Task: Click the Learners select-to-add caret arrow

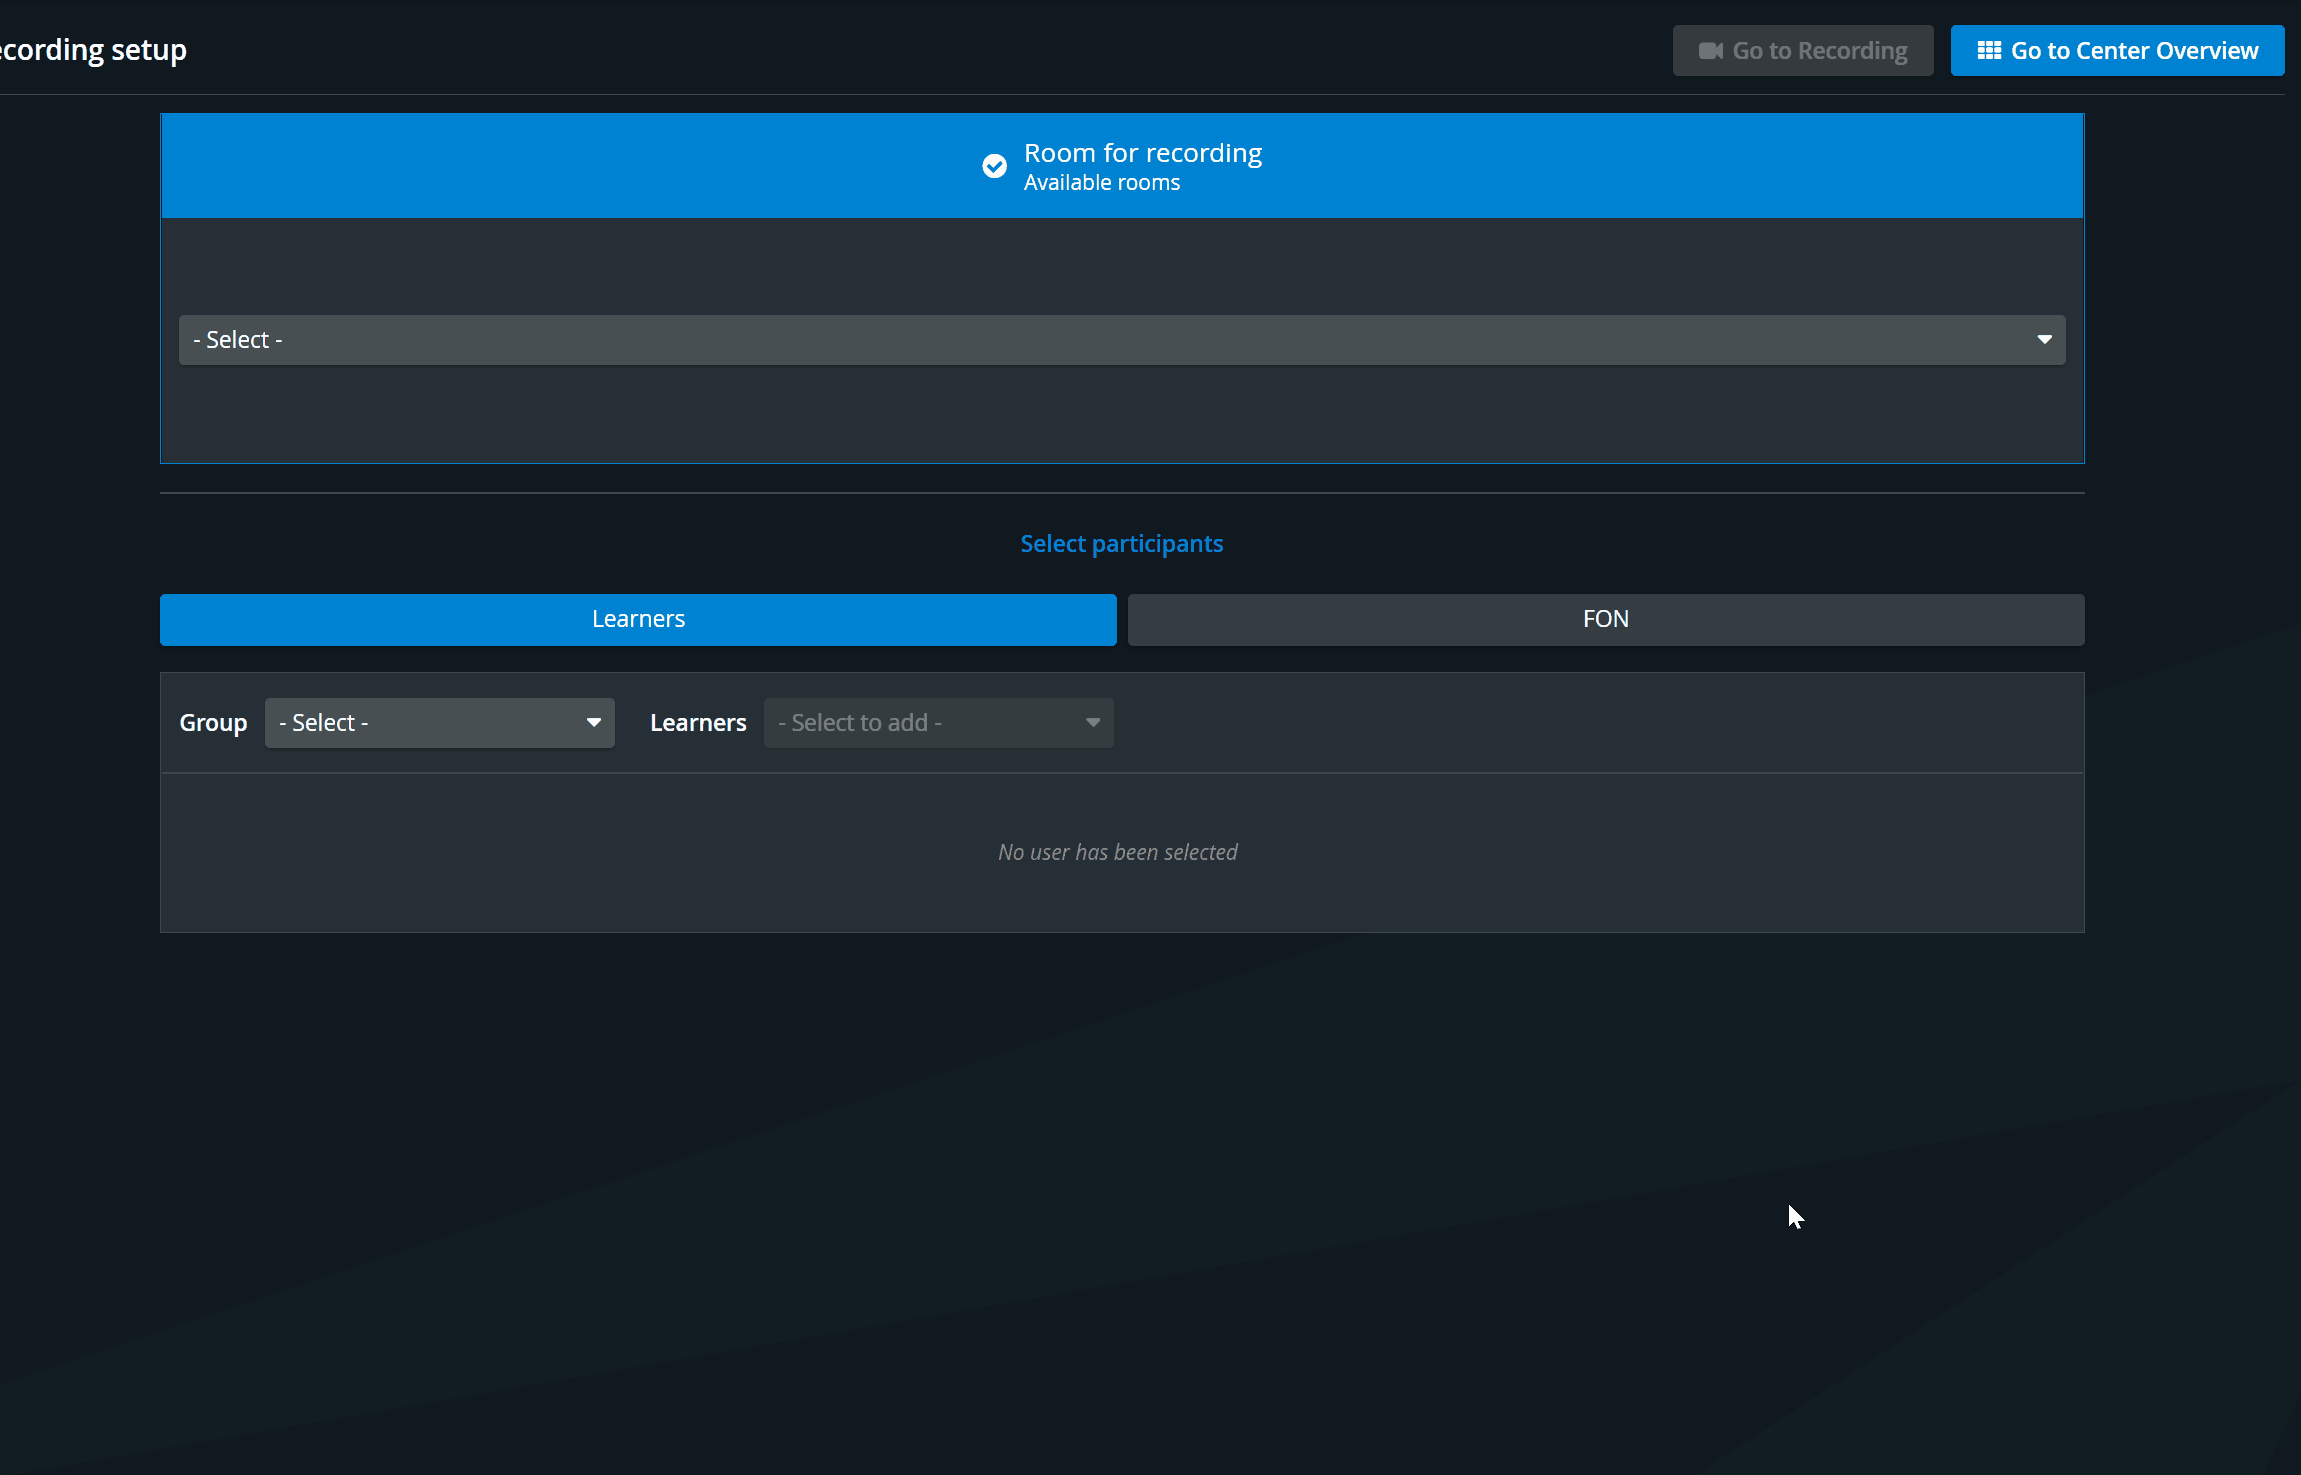Action: pos(1092,723)
